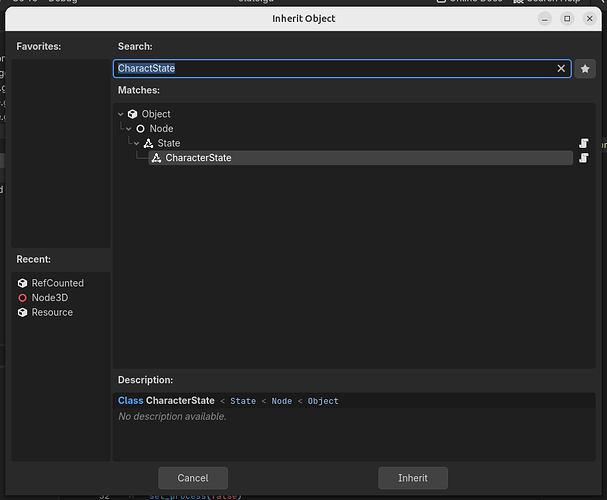Screen dimensions: 607x500
Task: Click the State class icon in tree
Action: tap(148, 144)
